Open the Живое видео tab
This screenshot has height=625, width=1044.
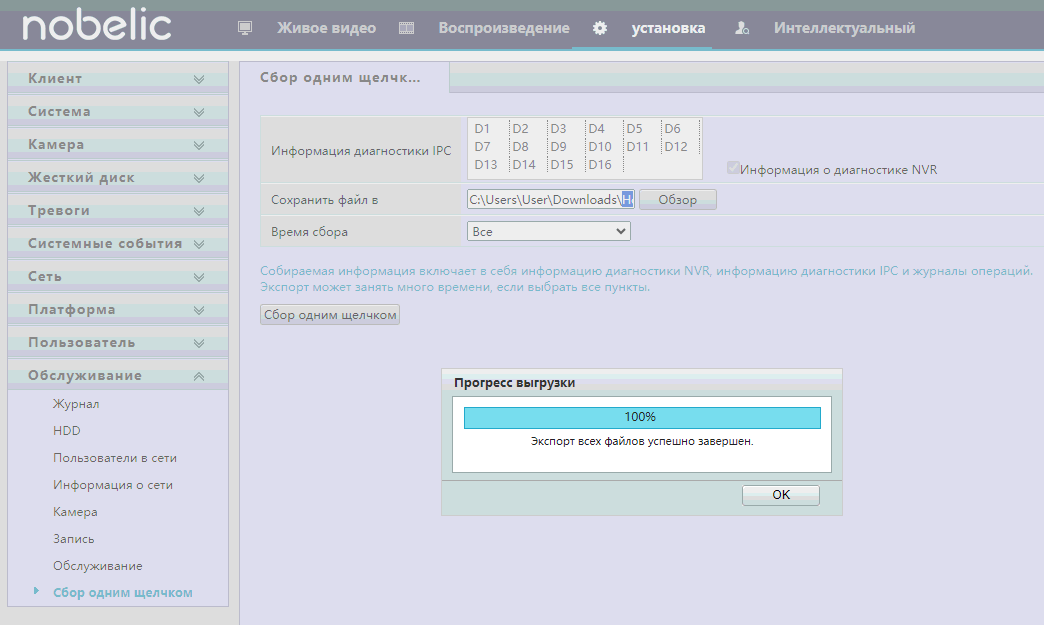click(x=326, y=28)
